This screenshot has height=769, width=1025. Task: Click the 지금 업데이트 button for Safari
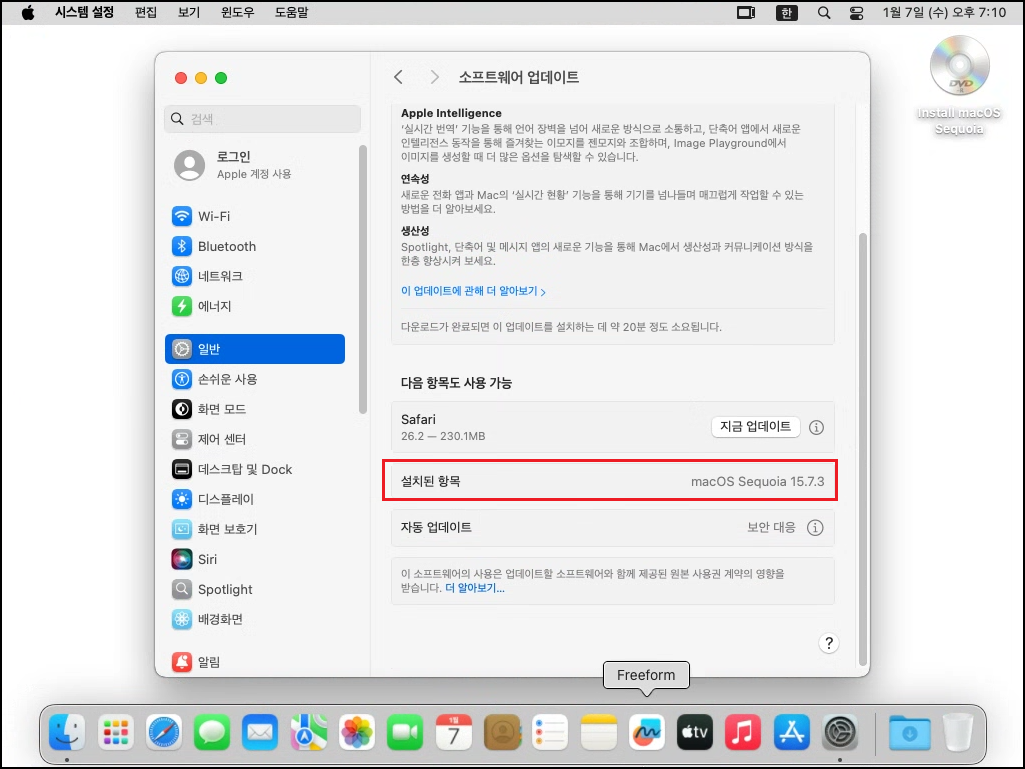755,426
